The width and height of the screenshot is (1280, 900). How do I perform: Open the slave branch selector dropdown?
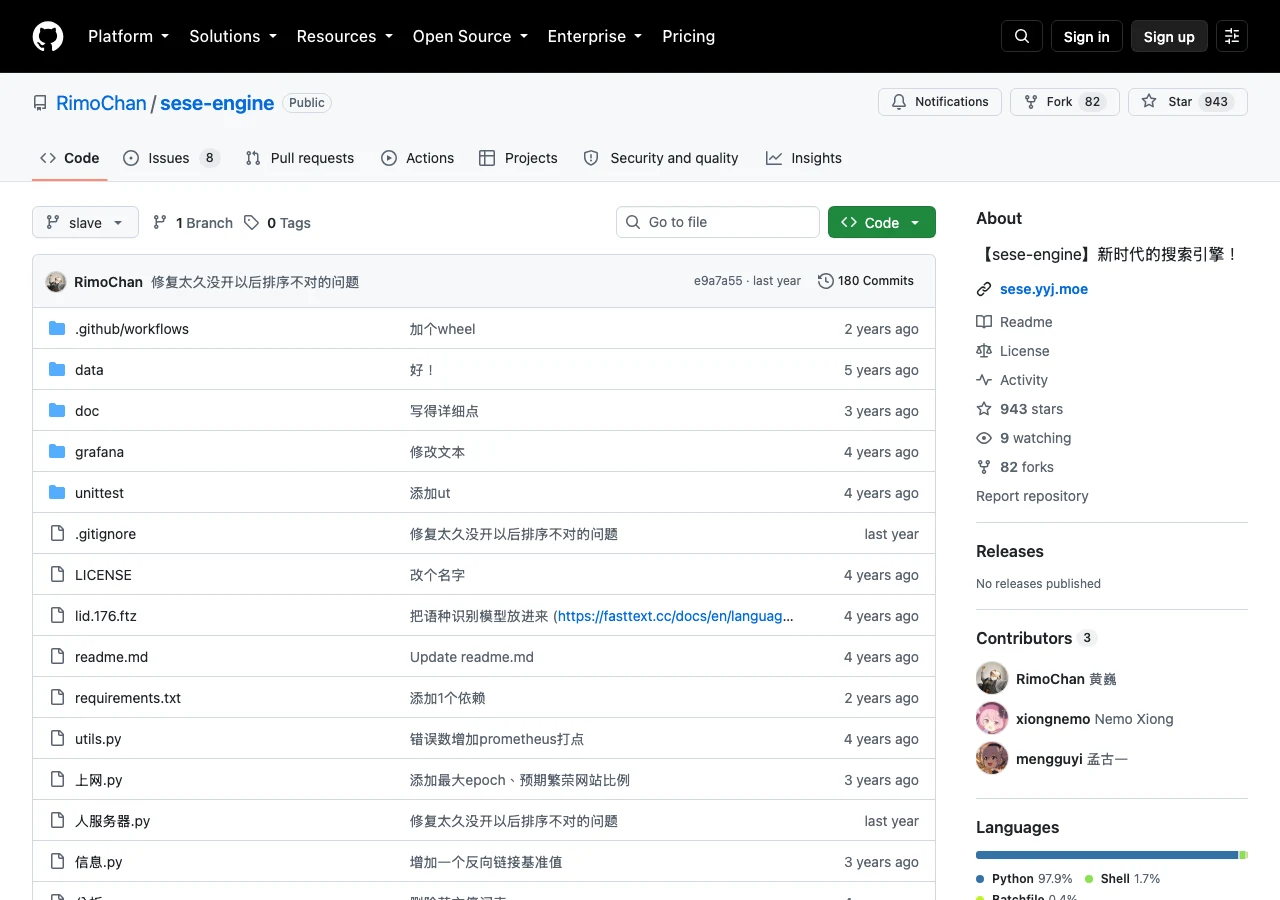(x=85, y=222)
